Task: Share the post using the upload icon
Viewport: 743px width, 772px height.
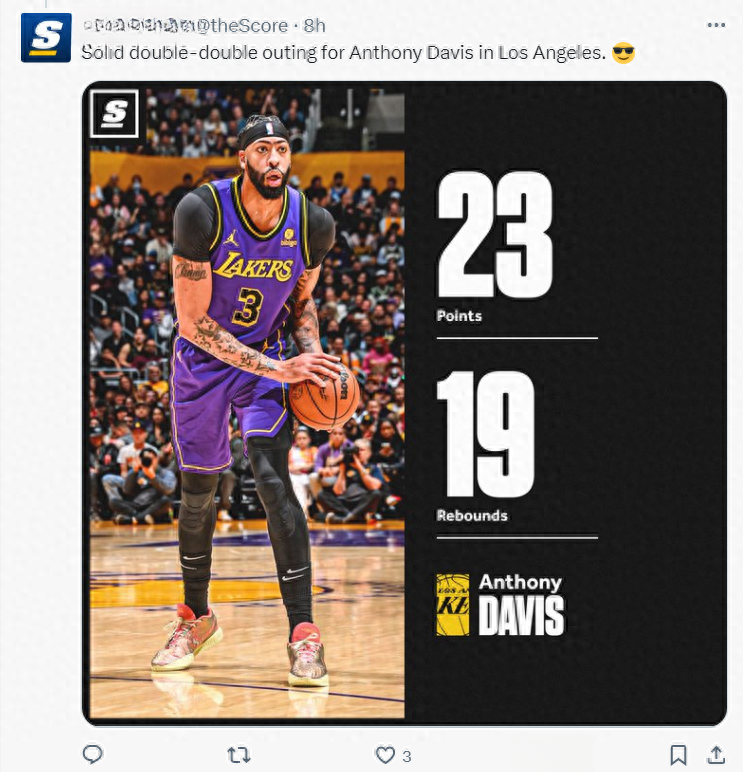Action: click(716, 754)
